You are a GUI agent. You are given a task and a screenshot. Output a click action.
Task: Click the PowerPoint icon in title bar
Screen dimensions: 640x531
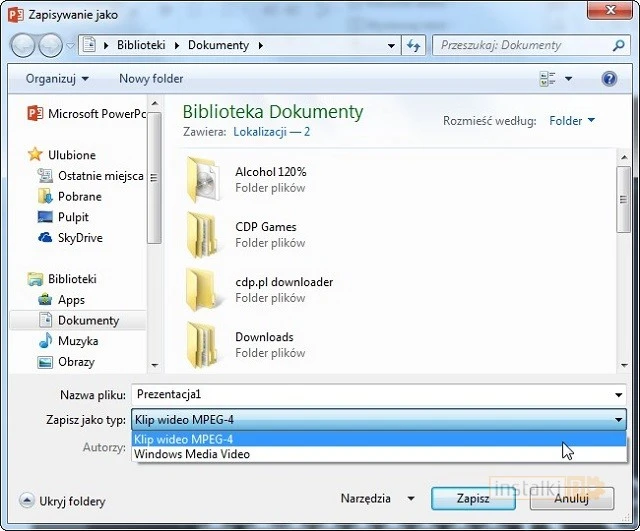(16, 15)
